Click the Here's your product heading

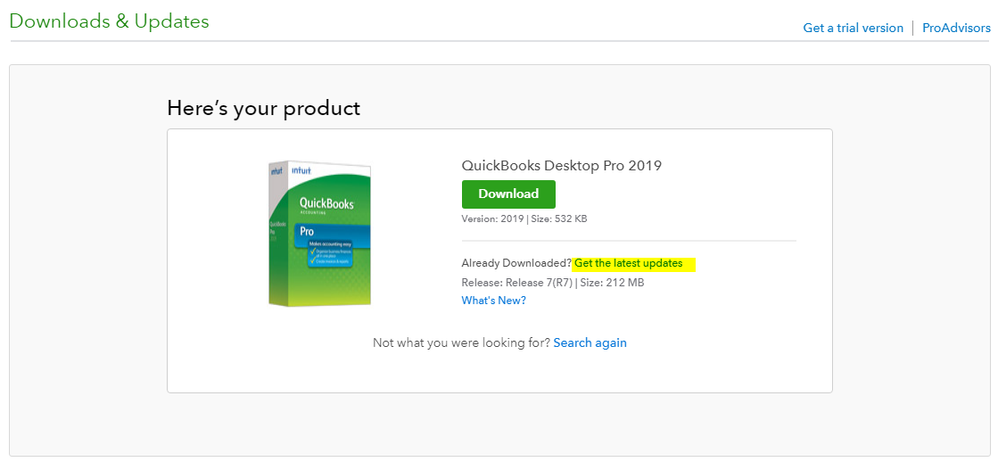pos(263,108)
